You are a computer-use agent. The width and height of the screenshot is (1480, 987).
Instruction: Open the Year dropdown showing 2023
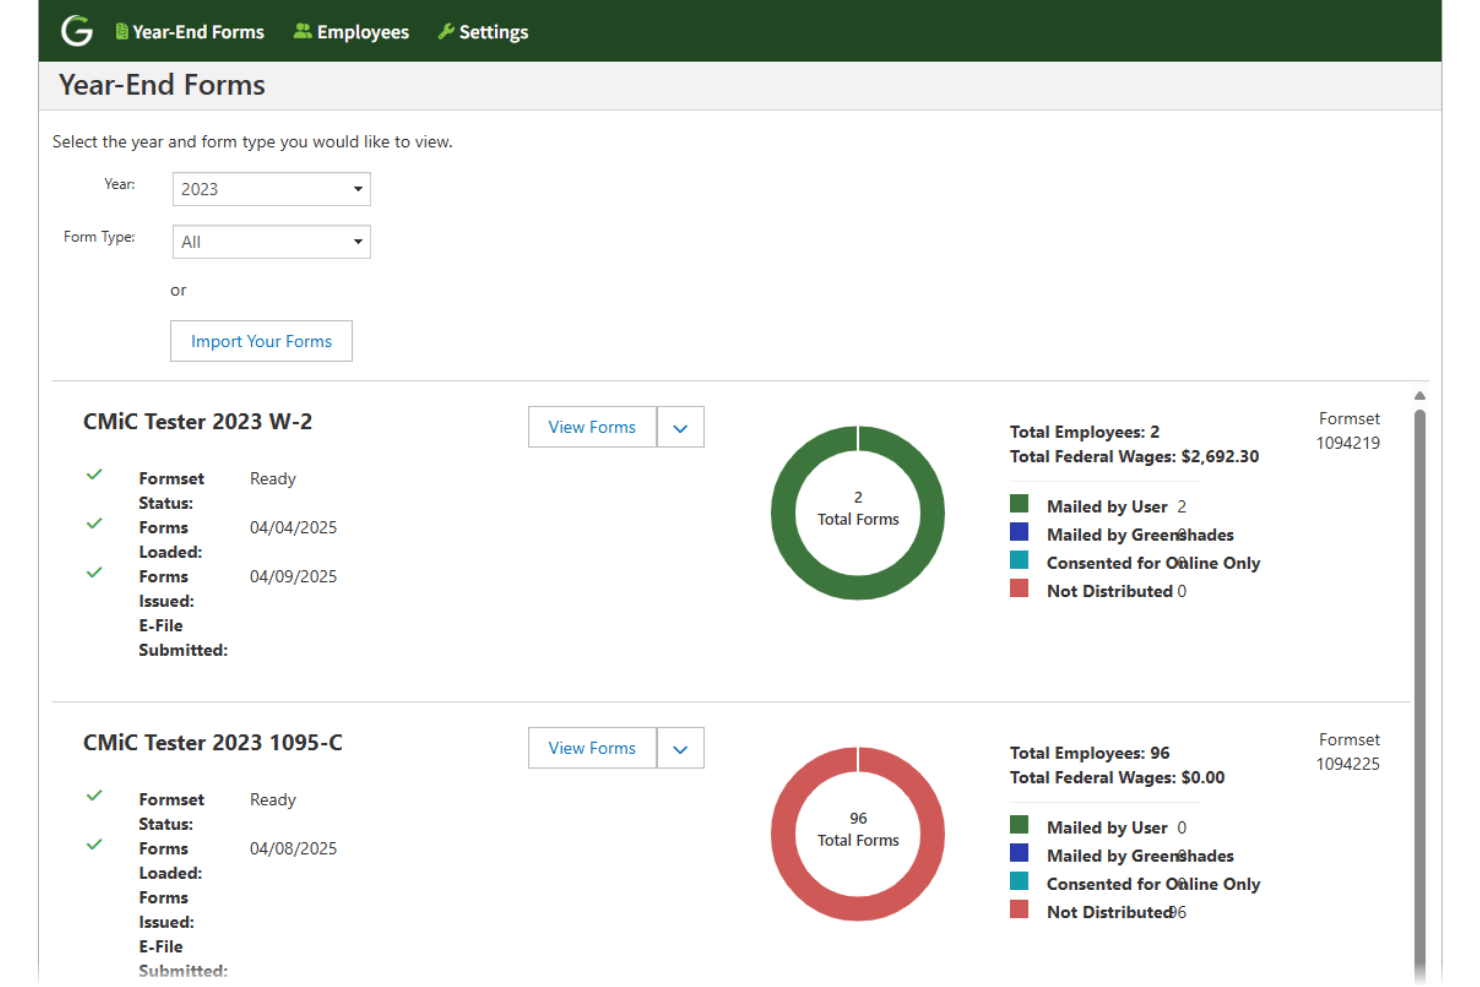[x=271, y=189]
